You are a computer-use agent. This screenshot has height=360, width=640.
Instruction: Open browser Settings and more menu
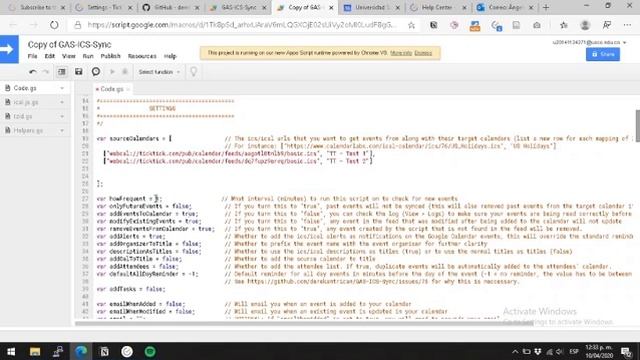coord(627,25)
